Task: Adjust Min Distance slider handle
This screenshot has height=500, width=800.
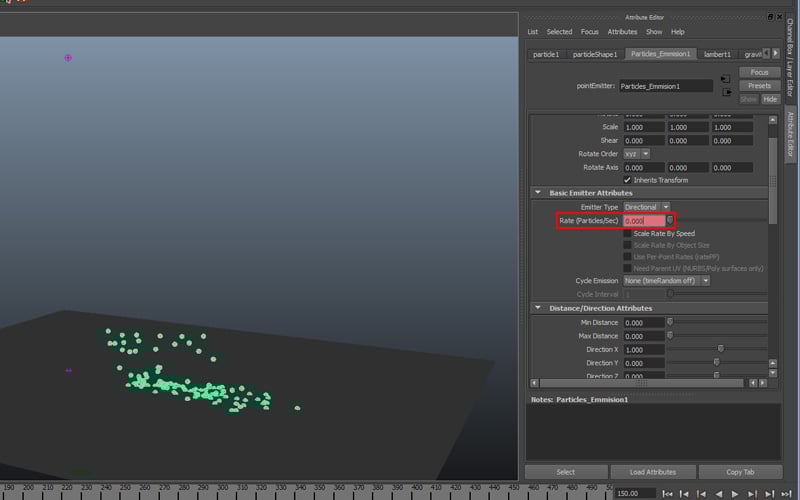Action: pyautogui.click(x=670, y=322)
